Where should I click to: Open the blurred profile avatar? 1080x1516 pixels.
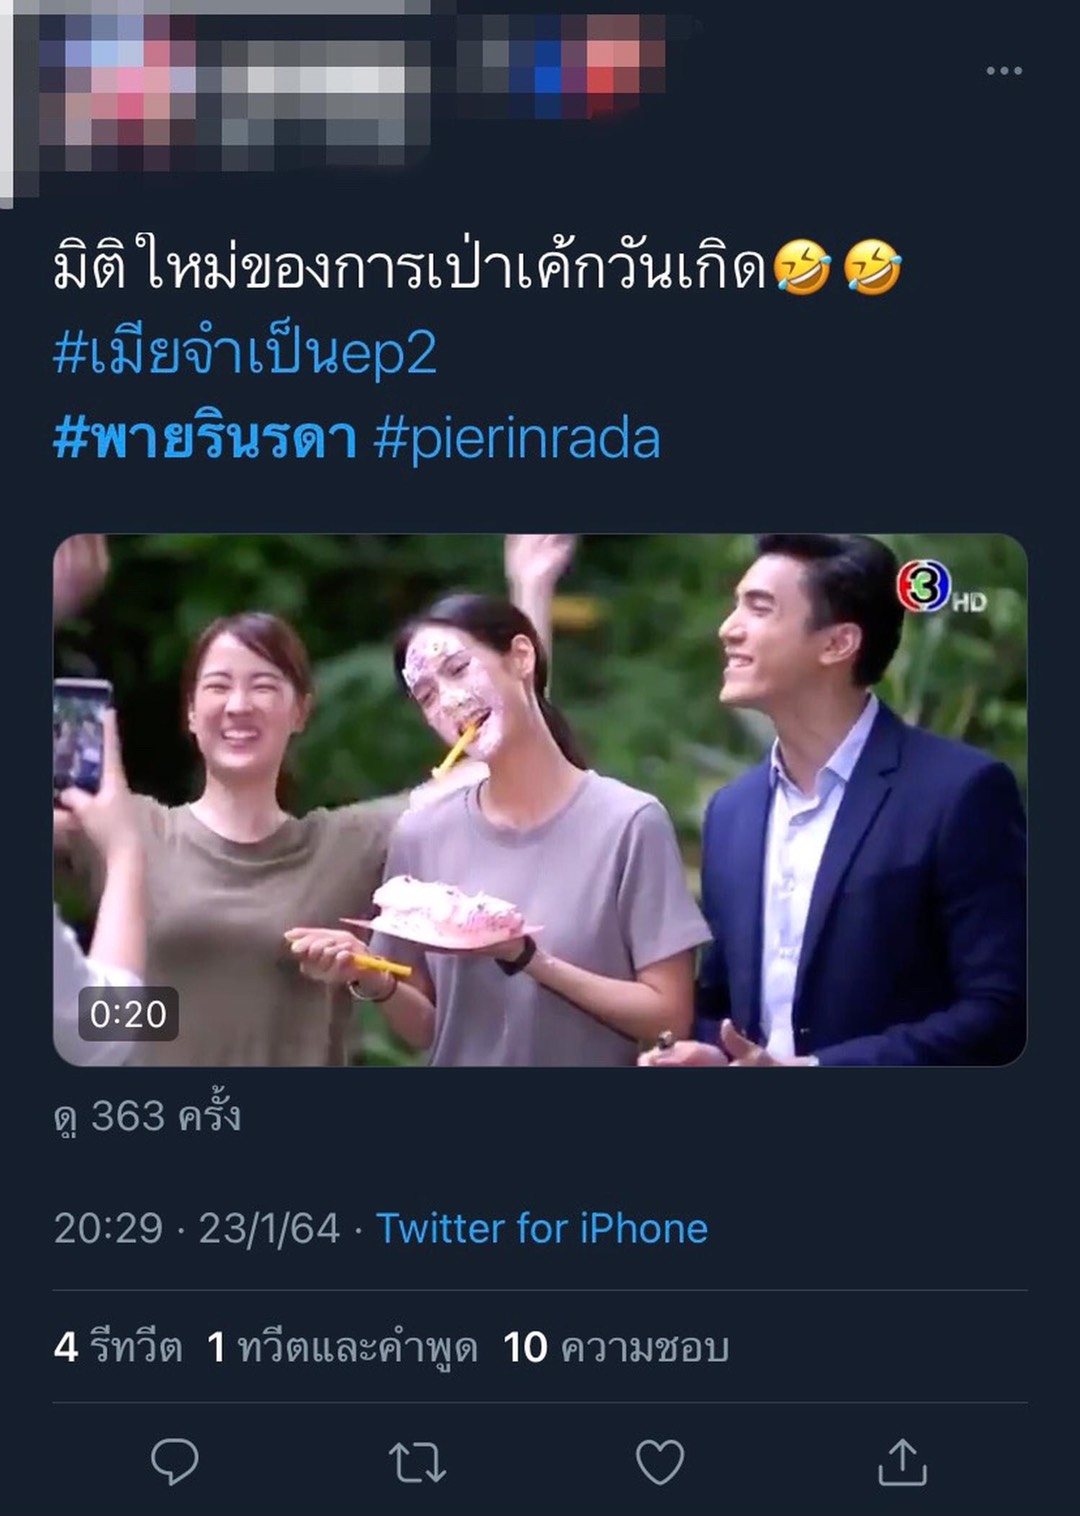(x=110, y=100)
